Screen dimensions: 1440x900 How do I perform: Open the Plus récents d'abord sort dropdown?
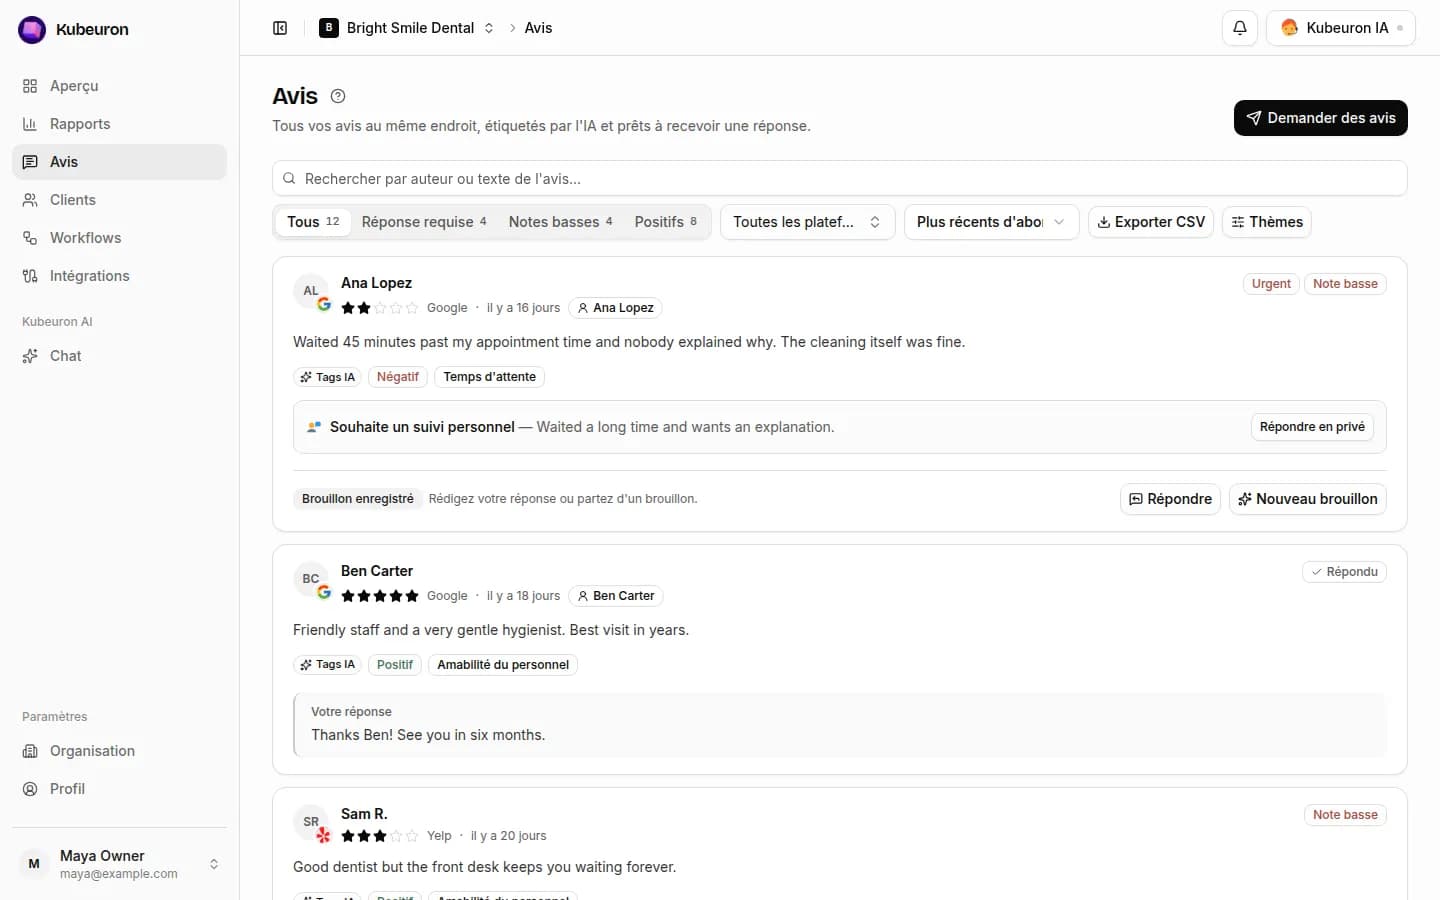pos(991,222)
